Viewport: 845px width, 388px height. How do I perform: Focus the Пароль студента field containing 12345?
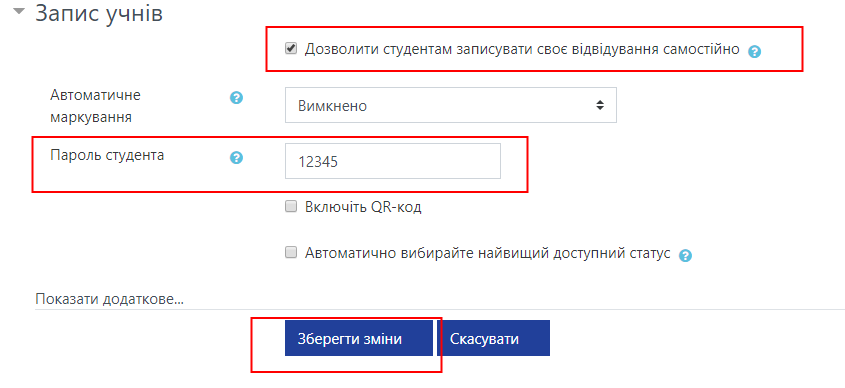pyautogui.click(x=393, y=161)
